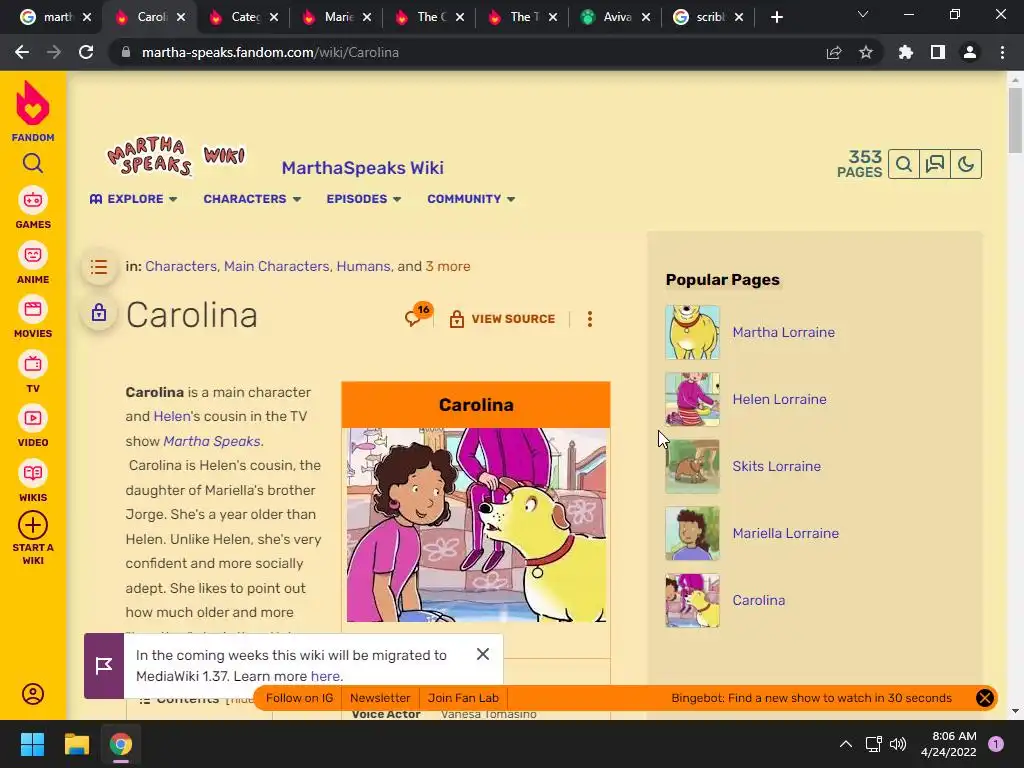The image size is (1024, 768).
Task: Open the Carolina infobox image
Action: pyautogui.click(x=476, y=524)
